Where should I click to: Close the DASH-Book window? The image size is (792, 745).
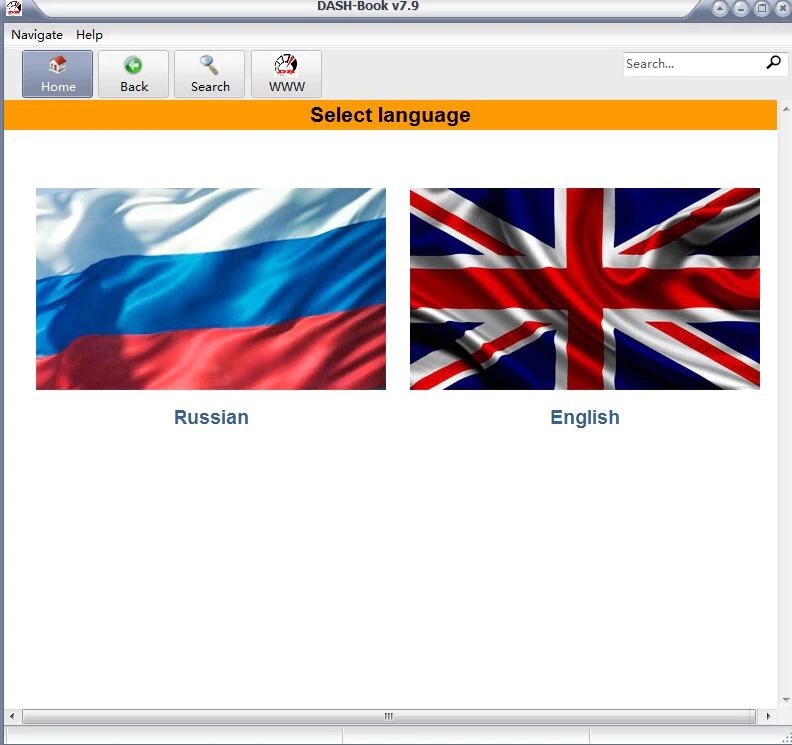tap(782, 9)
